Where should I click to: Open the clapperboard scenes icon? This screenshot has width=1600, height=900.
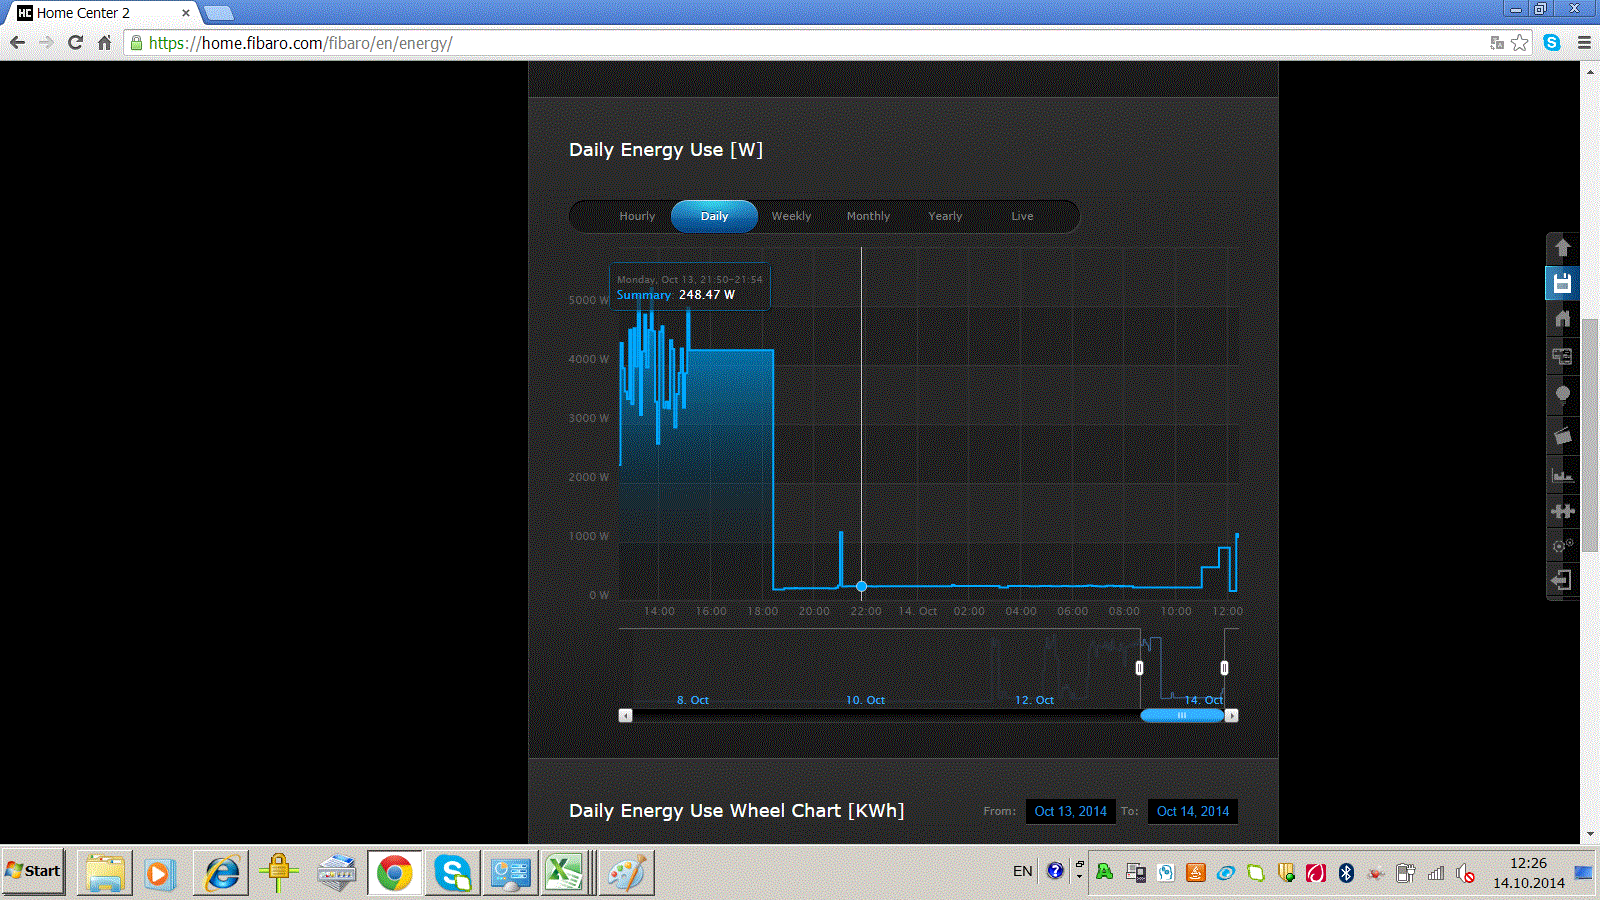(x=1562, y=436)
